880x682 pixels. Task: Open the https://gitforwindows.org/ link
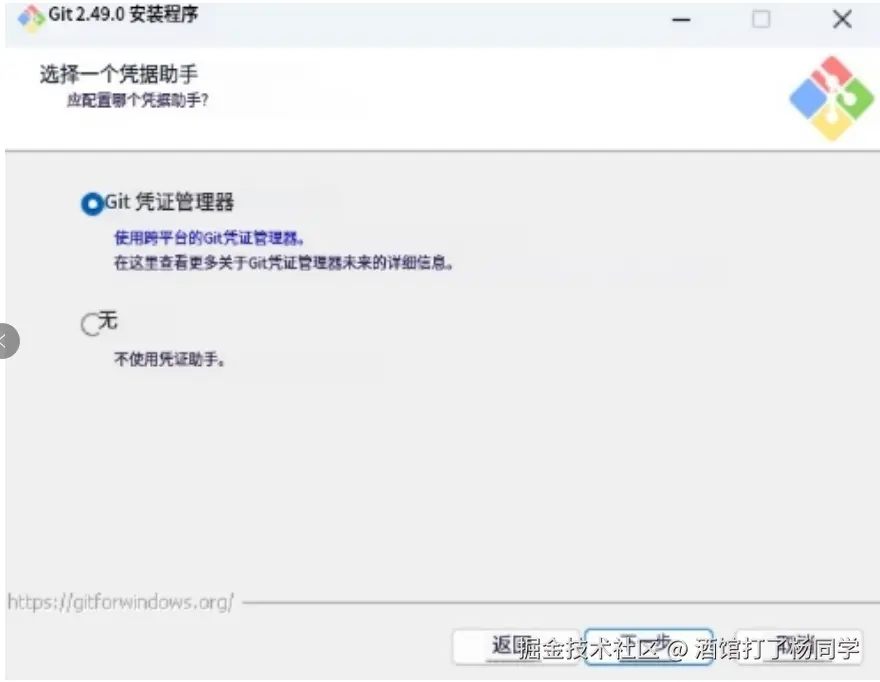(121, 602)
